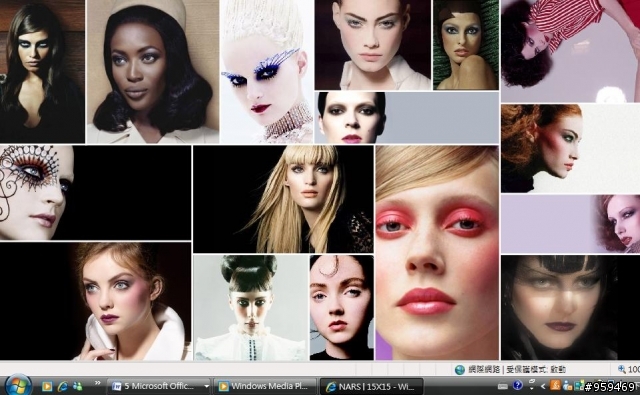
Task: Switch to the NARS | 15X15 browser taskbar button
Action: [x=371, y=386]
